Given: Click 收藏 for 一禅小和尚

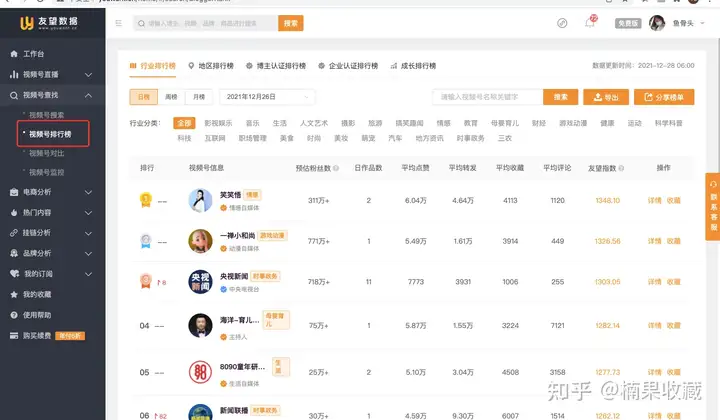Looking at the screenshot, I should tap(674, 241).
